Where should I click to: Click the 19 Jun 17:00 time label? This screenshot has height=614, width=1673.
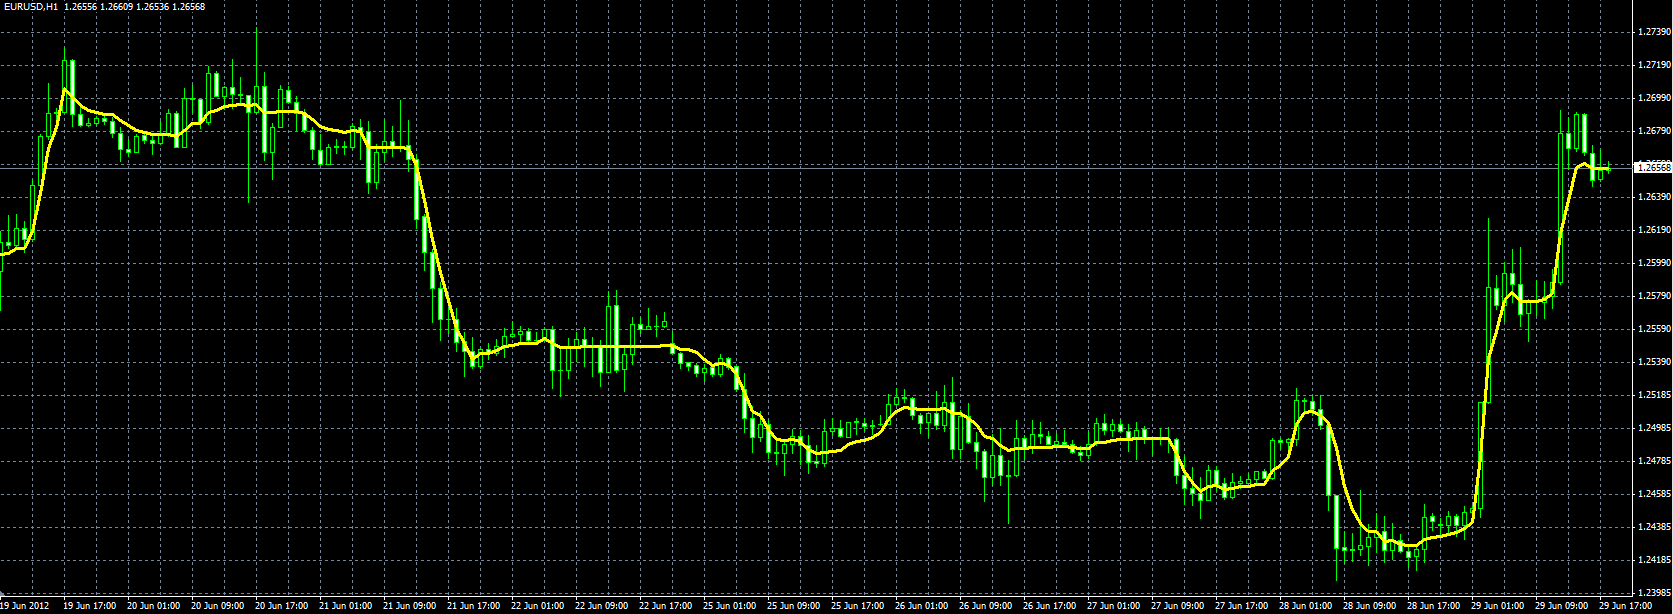tap(89, 606)
